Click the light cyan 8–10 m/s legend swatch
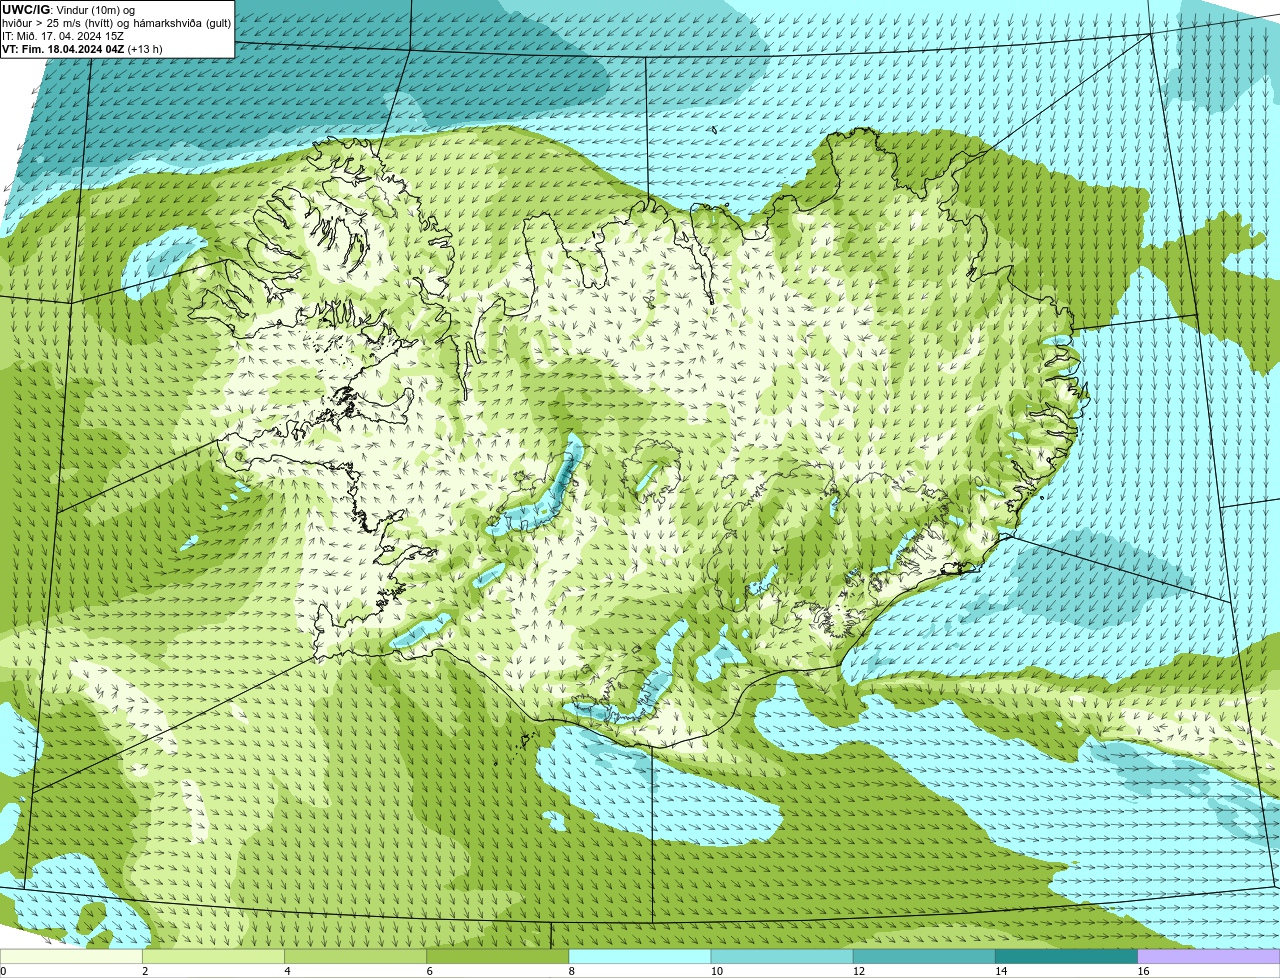The height and width of the screenshot is (978, 1280). 640,956
